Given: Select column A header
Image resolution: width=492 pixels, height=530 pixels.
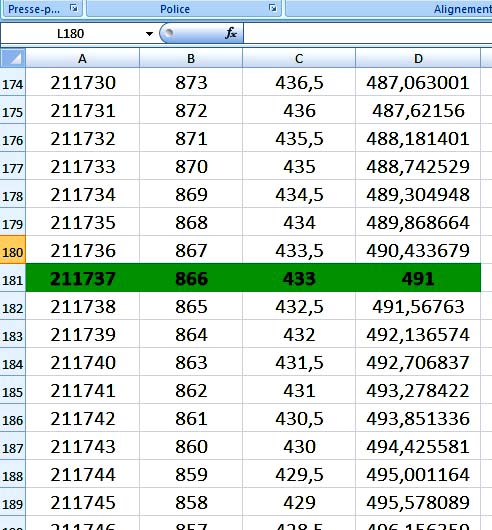Looking at the screenshot, I should click(82, 58).
